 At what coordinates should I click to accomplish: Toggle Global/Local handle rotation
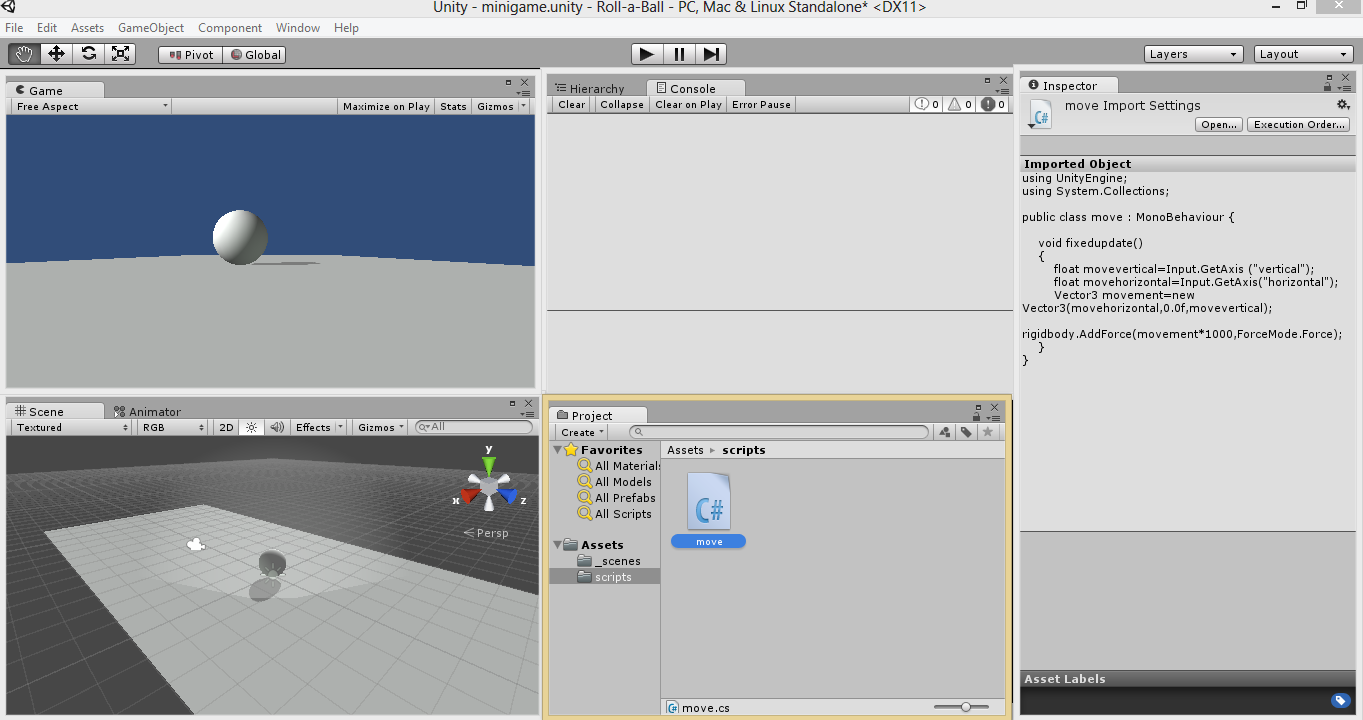coord(254,55)
